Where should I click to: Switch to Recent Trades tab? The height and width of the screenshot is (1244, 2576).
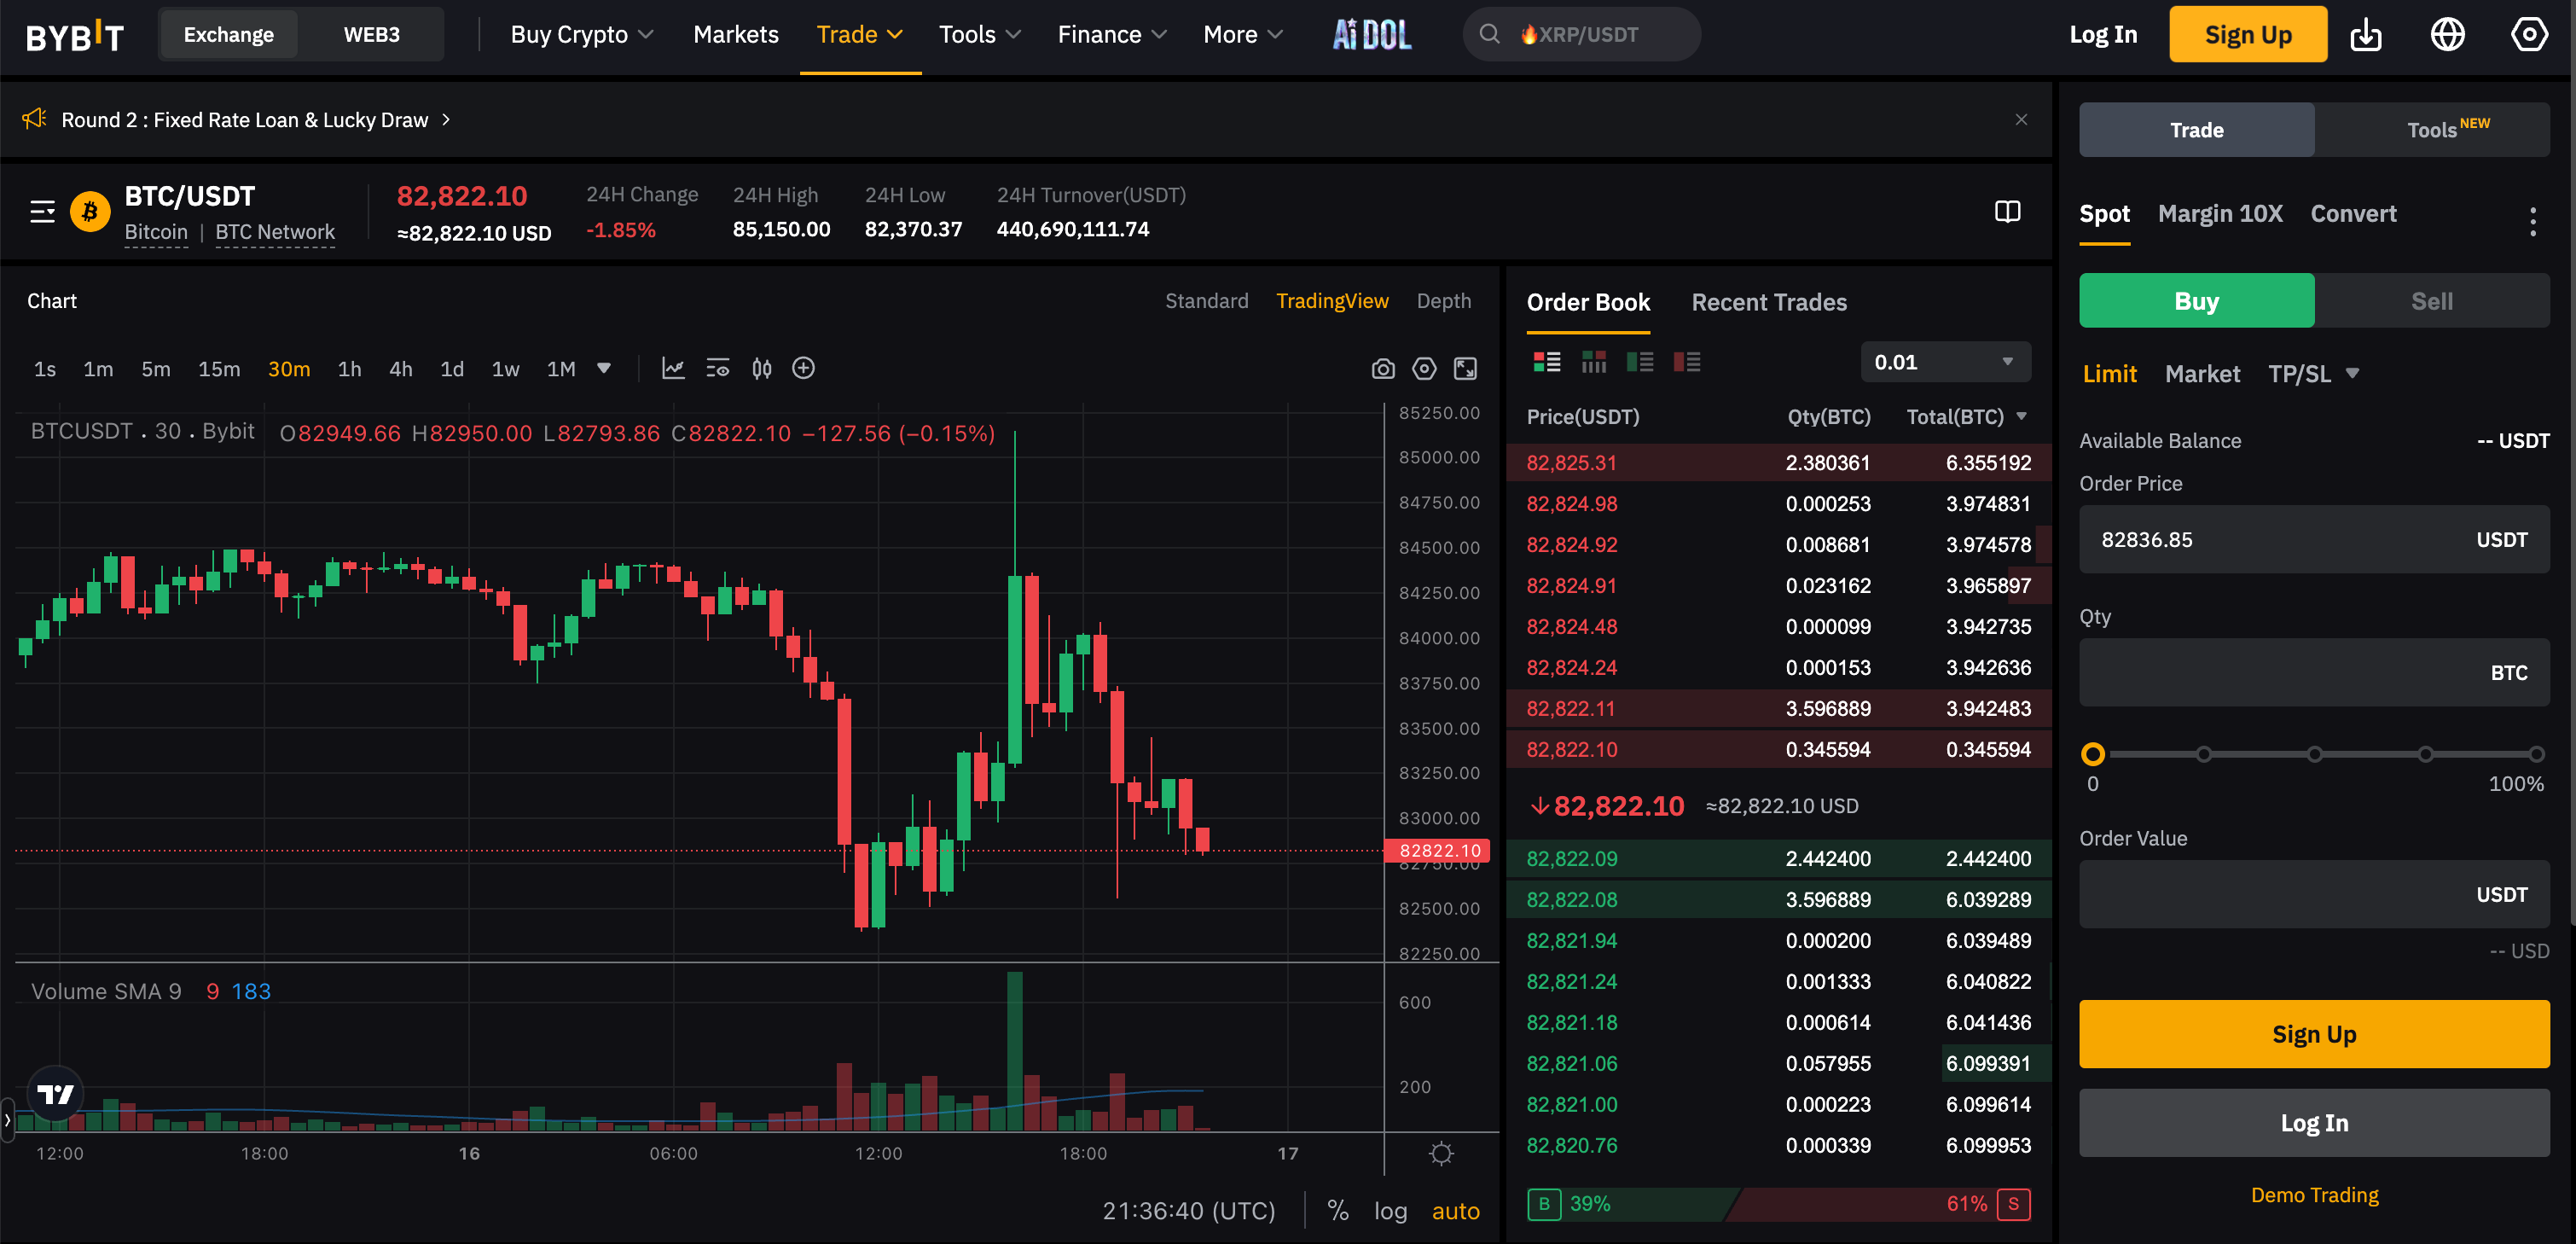(x=1768, y=302)
